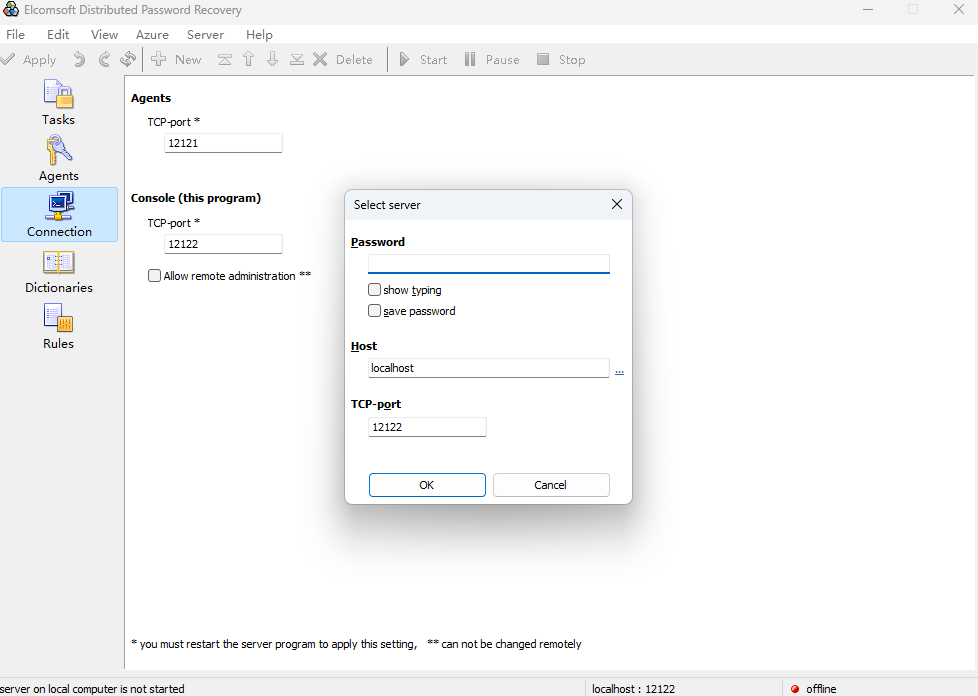Click the 'Console (this program)' heading
The width and height of the screenshot is (978, 696).
tap(196, 198)
